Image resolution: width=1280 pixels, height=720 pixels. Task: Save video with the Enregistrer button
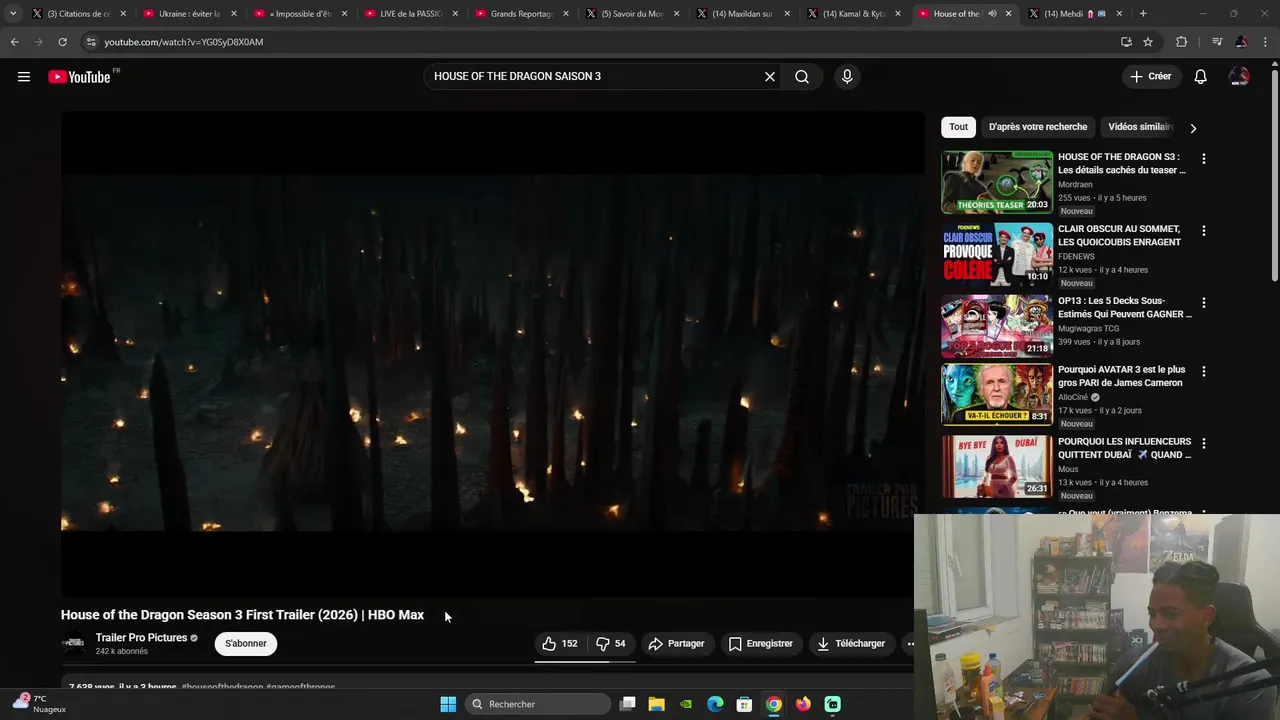pos(761,644)
